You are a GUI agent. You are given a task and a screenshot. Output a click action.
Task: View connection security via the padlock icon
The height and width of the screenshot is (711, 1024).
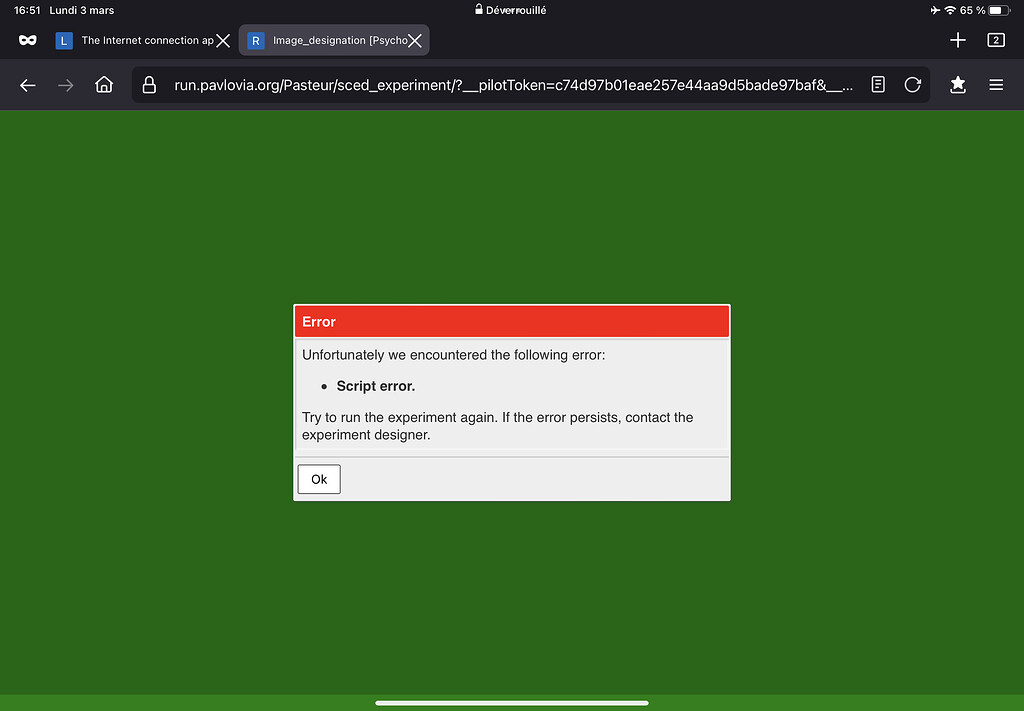(150, 85)
